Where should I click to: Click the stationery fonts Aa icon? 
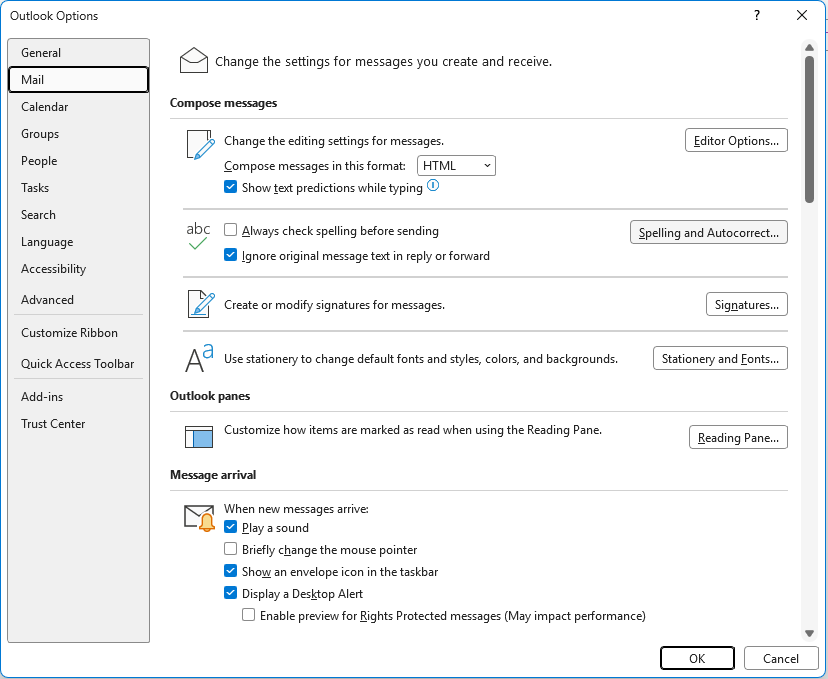pos(199,358)
